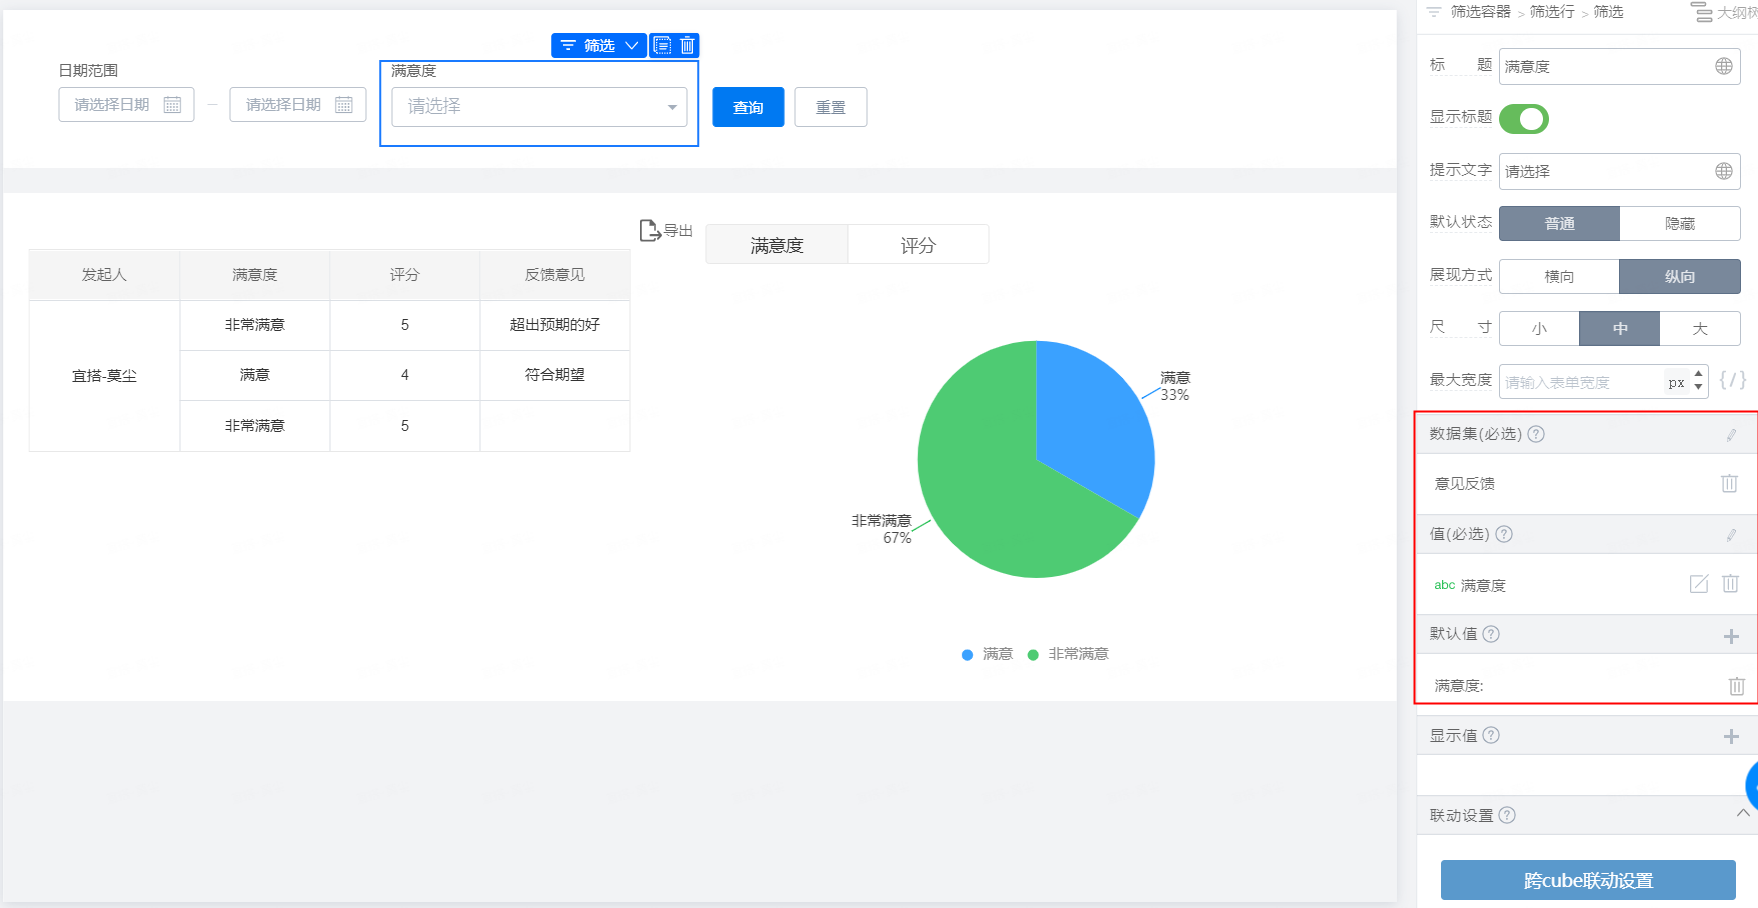Click 筛选 breadcrumb item
This screenshot has height=908, width=1758.
pos(1608,12)
